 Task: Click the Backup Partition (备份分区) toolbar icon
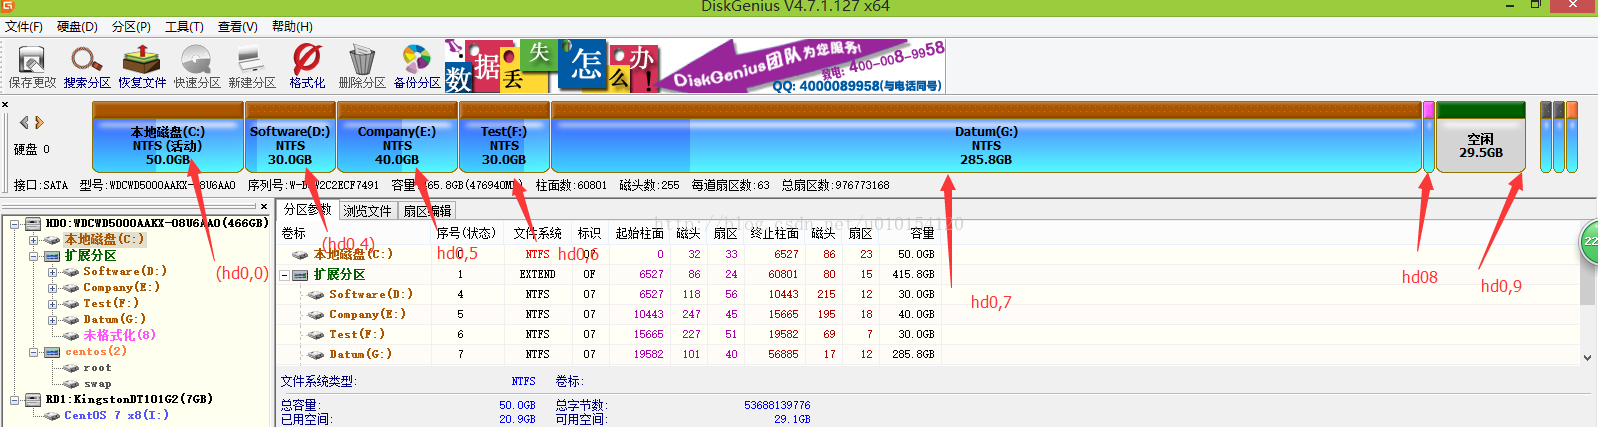[x=416, y=59]
